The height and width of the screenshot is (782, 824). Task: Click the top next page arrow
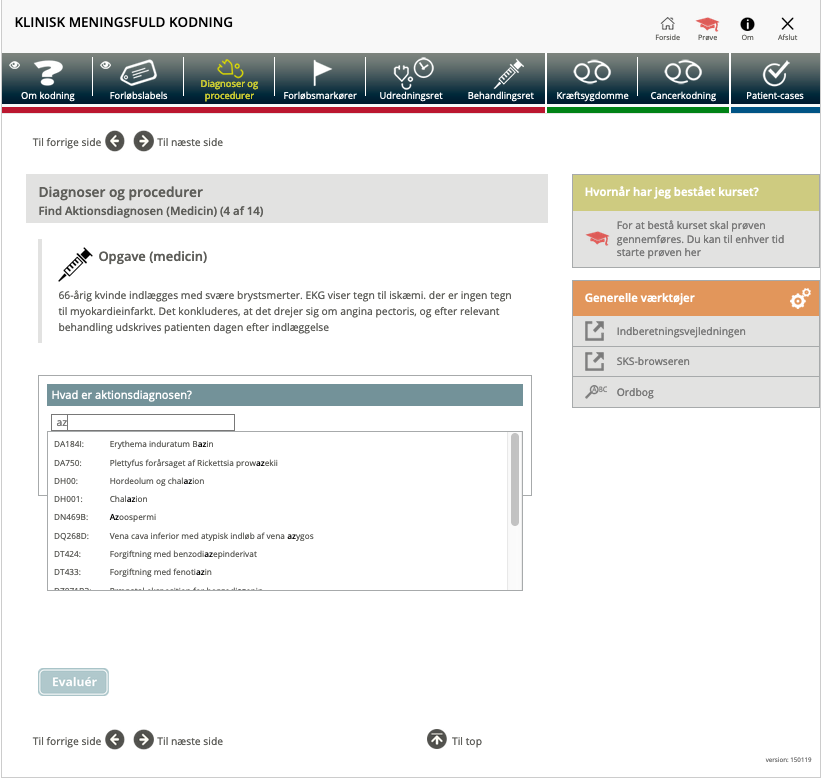[143, 141]
